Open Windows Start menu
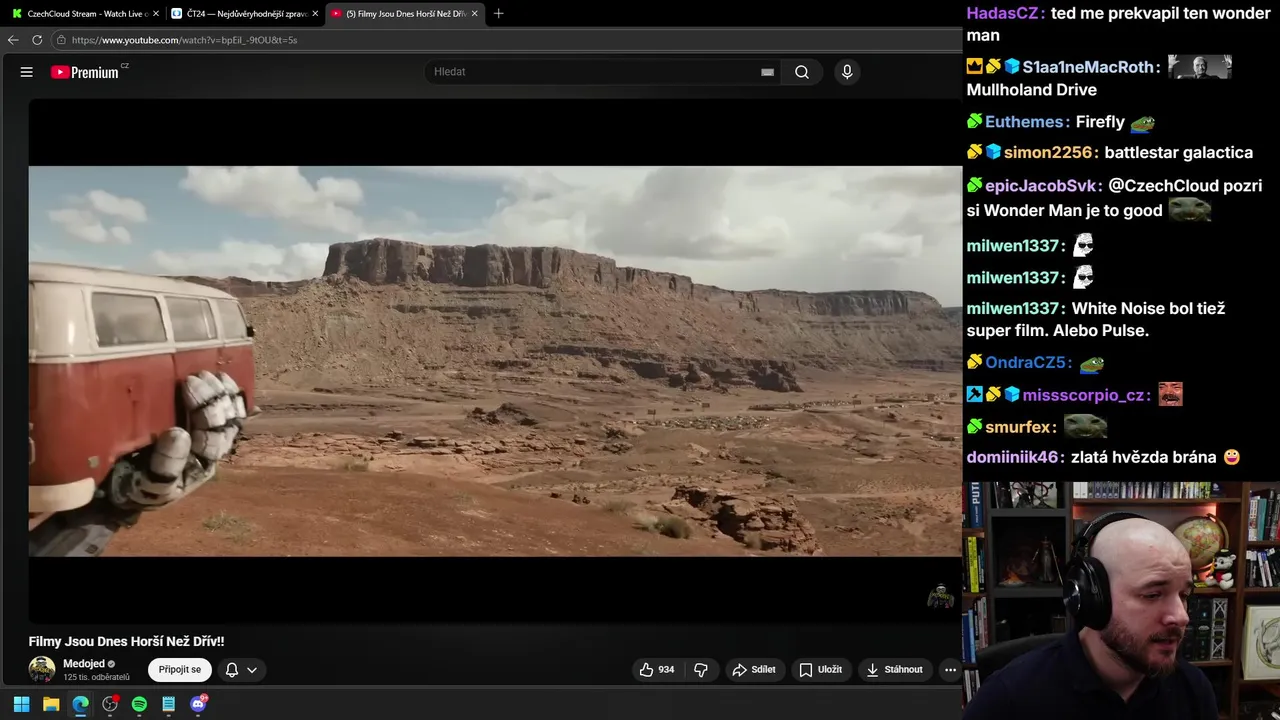Viewport: 1280px width, 720px height. (21, 704)
